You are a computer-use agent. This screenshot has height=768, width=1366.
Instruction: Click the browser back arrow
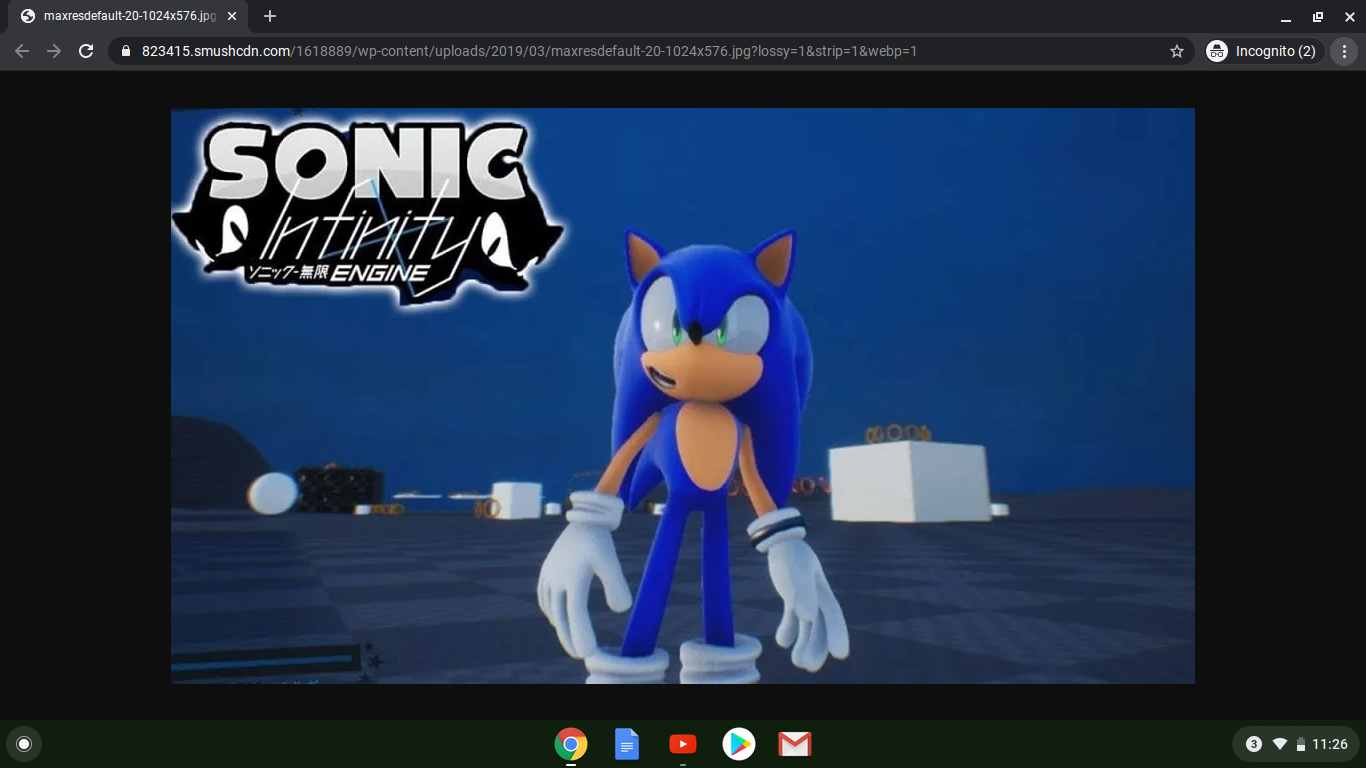pyautogui.click(x=22, y=51)
